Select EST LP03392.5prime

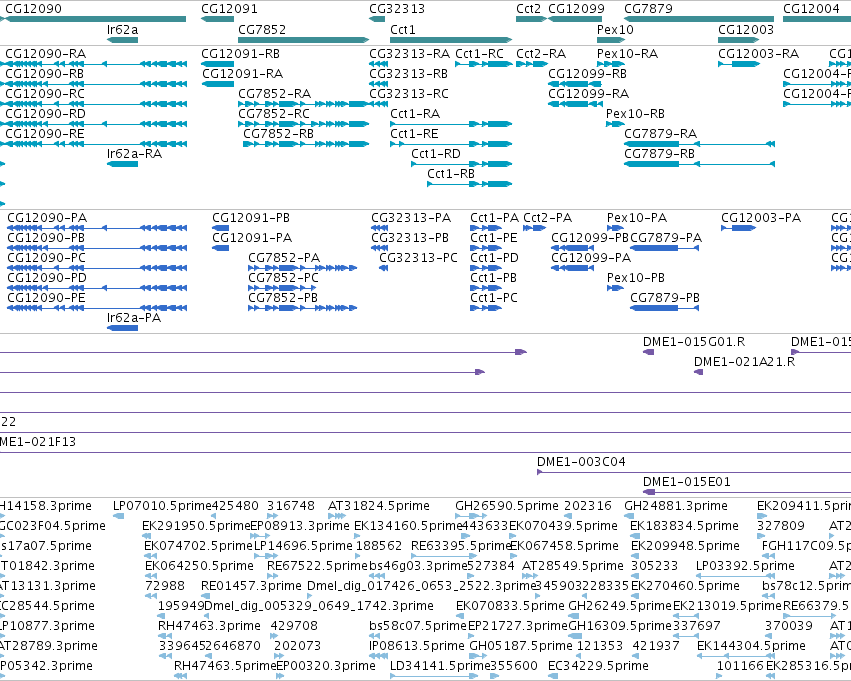click(x=745, y=566)
